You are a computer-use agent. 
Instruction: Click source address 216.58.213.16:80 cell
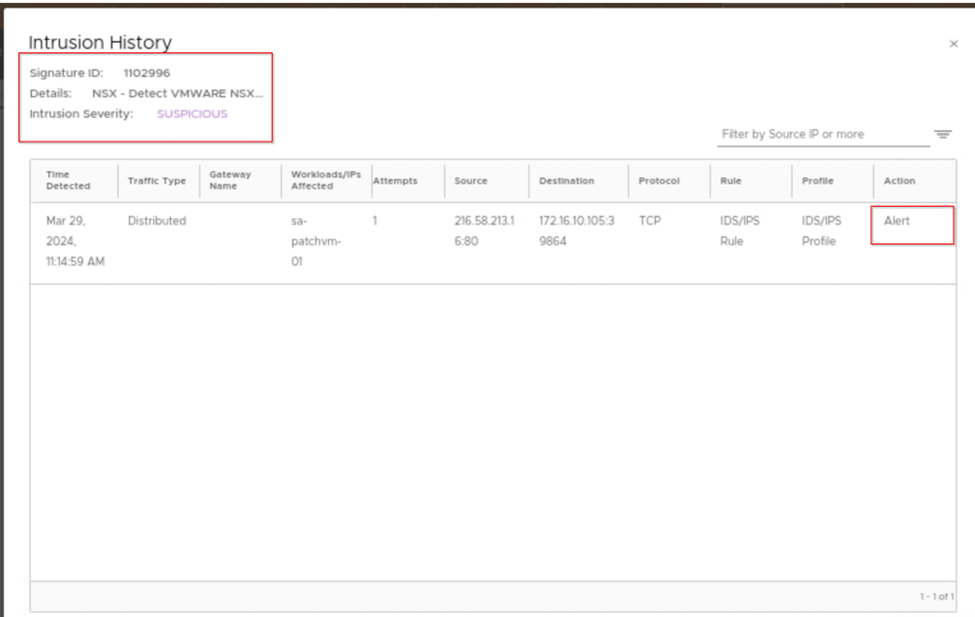(484, 231)
